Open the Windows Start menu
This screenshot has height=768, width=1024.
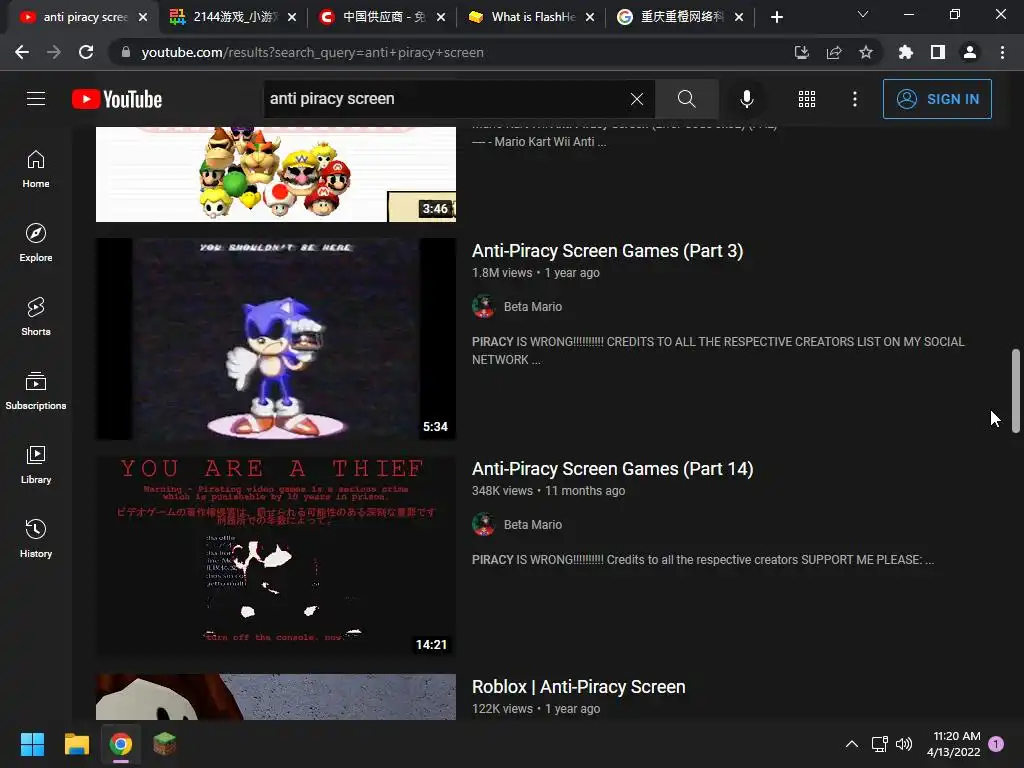(32, 744)
